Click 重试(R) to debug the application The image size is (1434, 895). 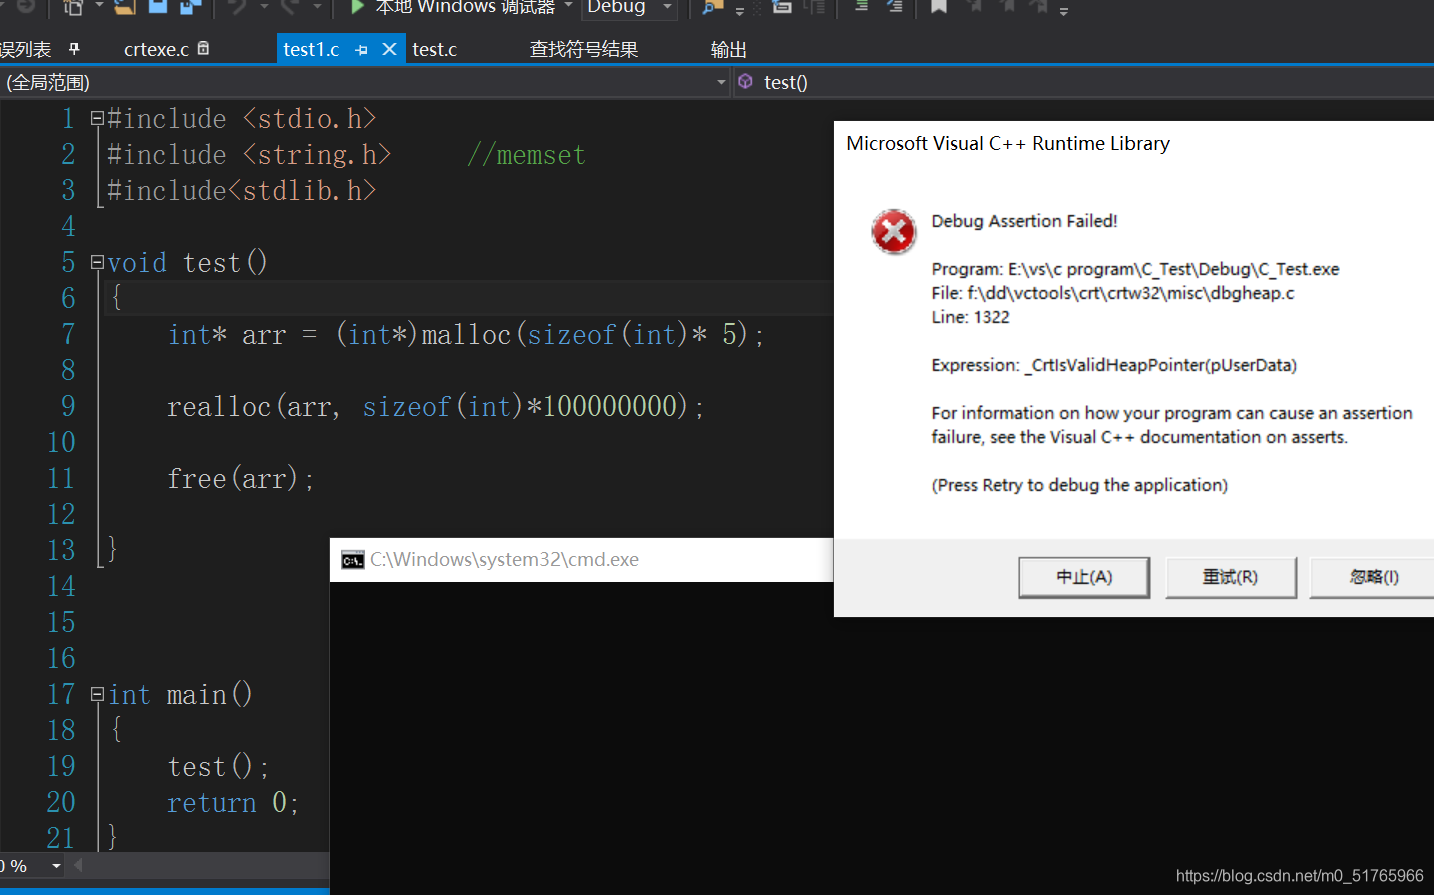(x=1230, y=577)
